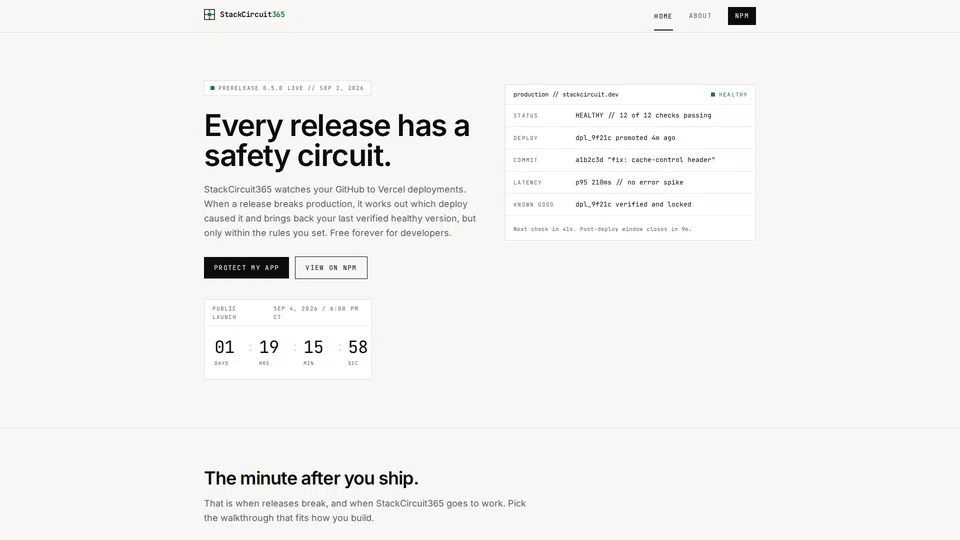The width and height of the screenshot is (960, 540).
Task: Click the STATUS row label
Action: pos(525,116)
